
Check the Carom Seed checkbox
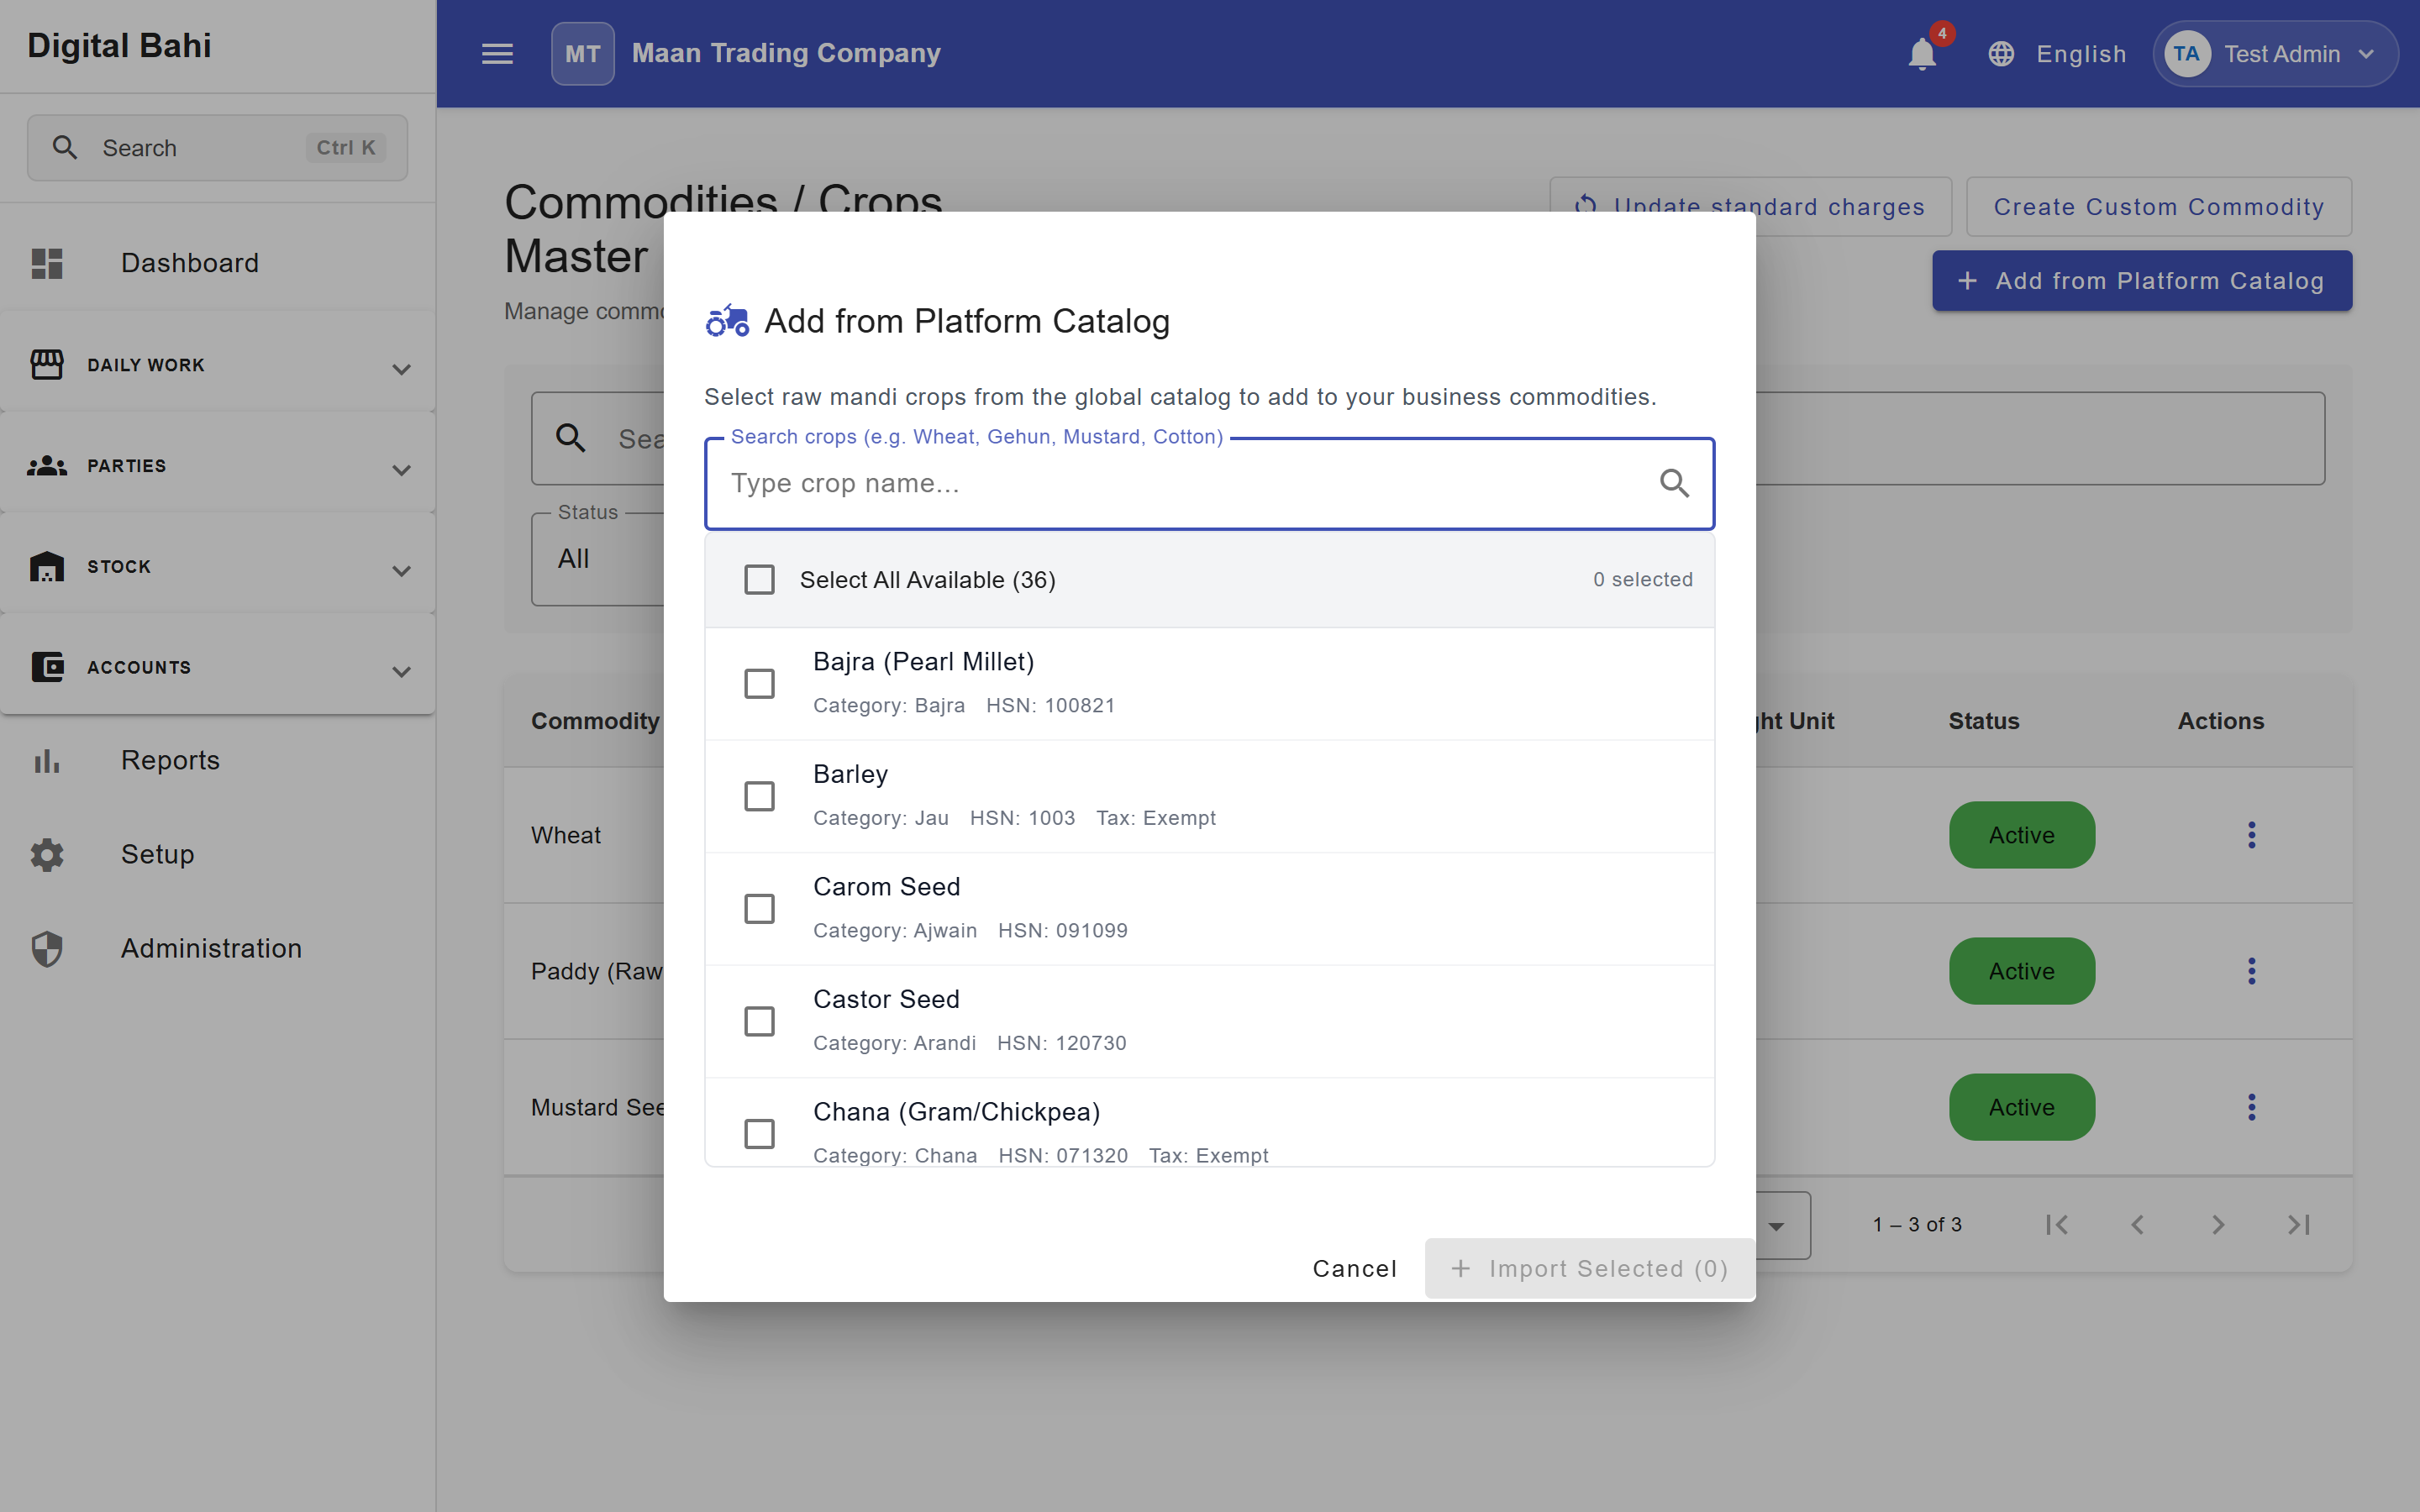[x=760, y=909]
